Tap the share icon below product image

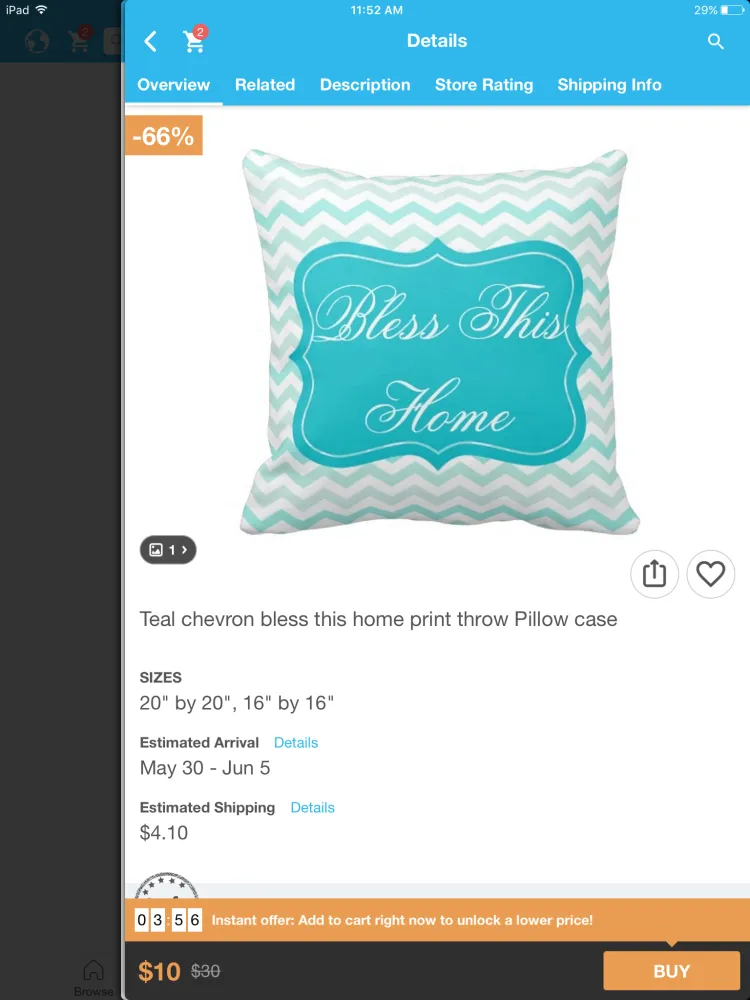click(x=654, y=574)
